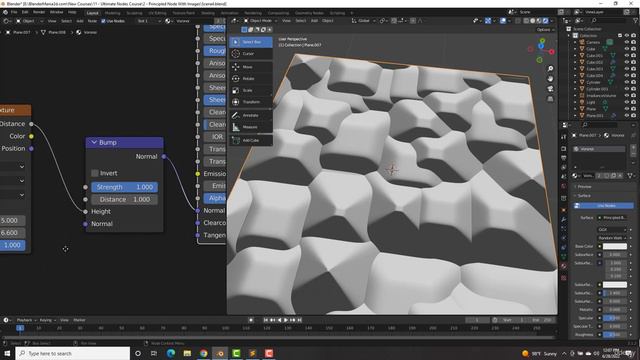Hide Light in viewport via eye icon
The height and width of the screenshot is (360, 640).
point(627,102)
